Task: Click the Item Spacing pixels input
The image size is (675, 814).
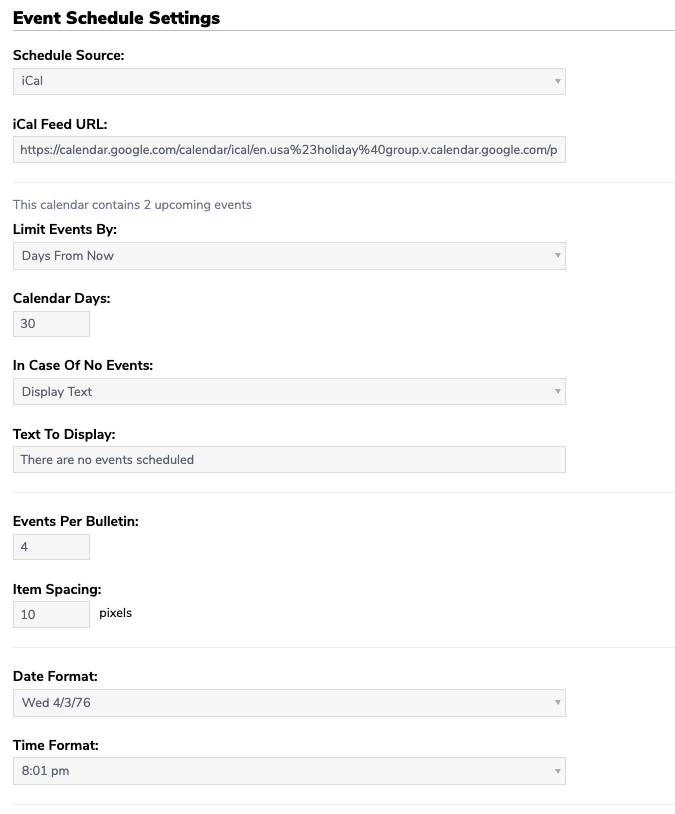Action: click(51, 615)
